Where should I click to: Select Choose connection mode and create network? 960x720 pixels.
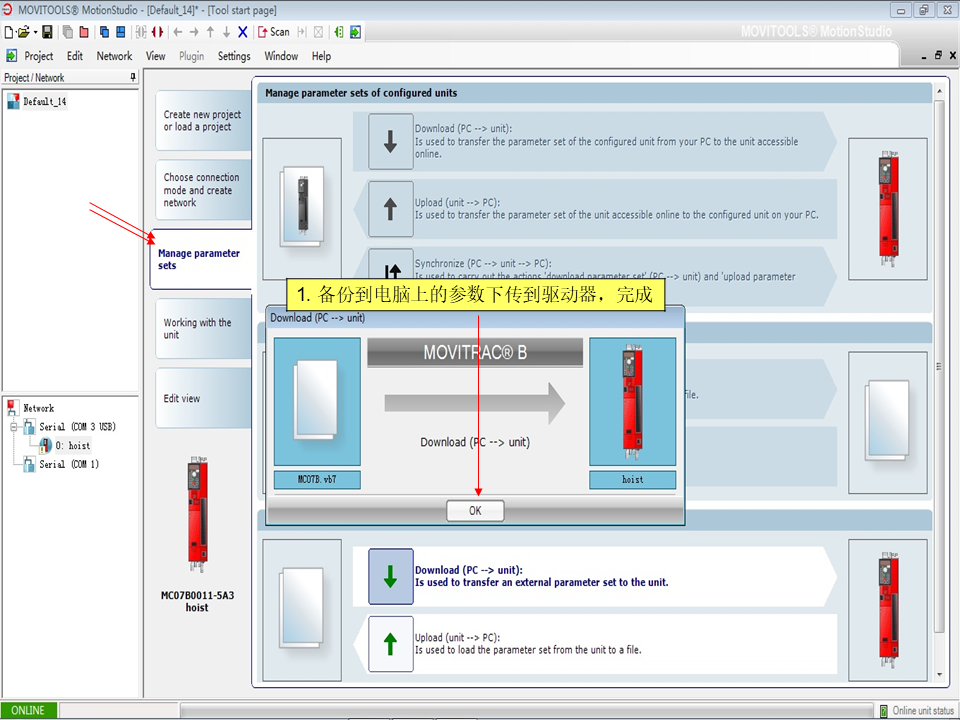pyautogui.click(x=201, y=190)
